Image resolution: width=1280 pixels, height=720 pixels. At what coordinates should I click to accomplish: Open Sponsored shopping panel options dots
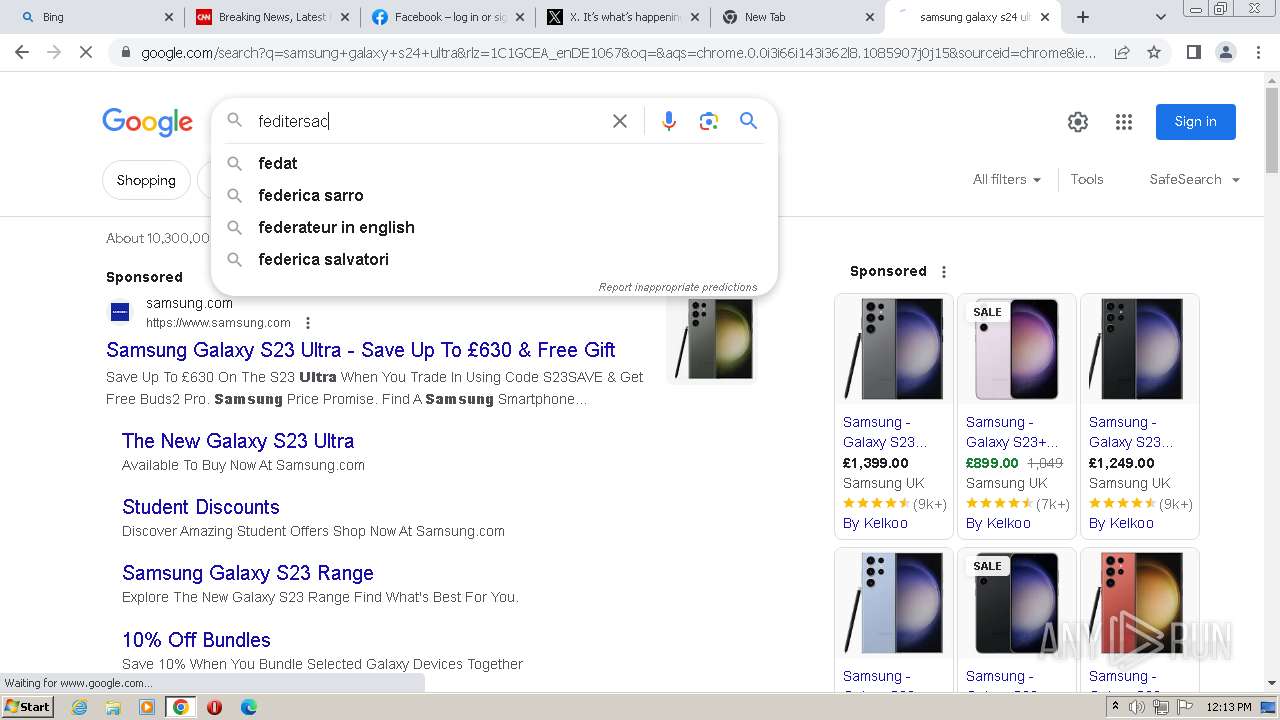(x=943, y=271)
